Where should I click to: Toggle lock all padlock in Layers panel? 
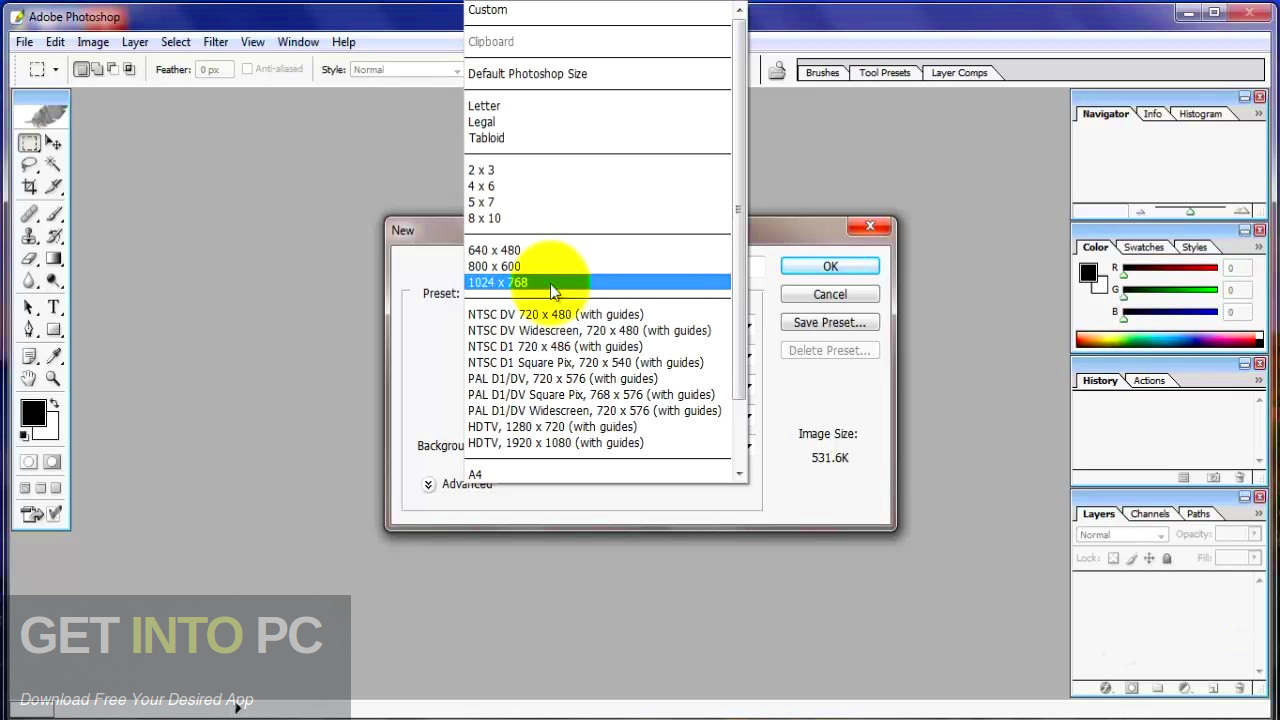click(x=1167, y=558)
